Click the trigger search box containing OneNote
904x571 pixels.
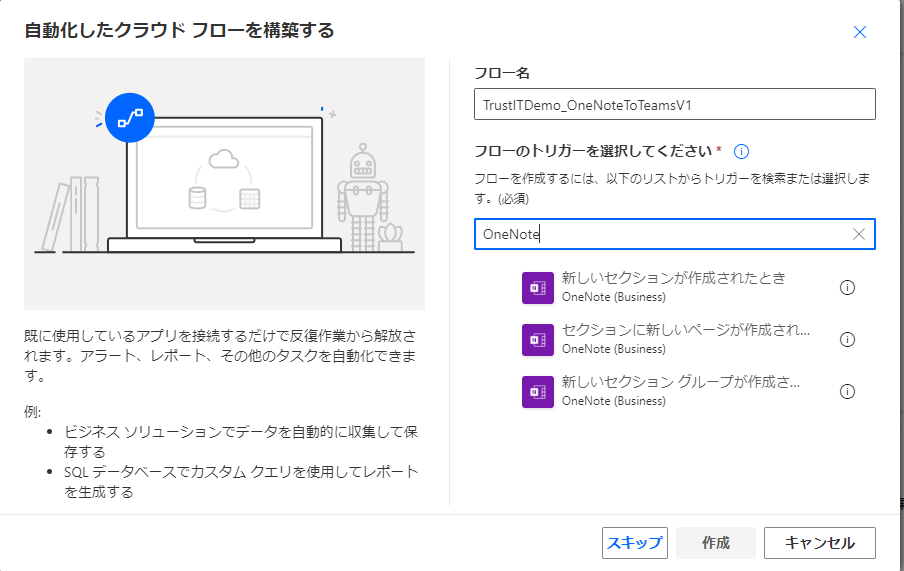[660, 234]
